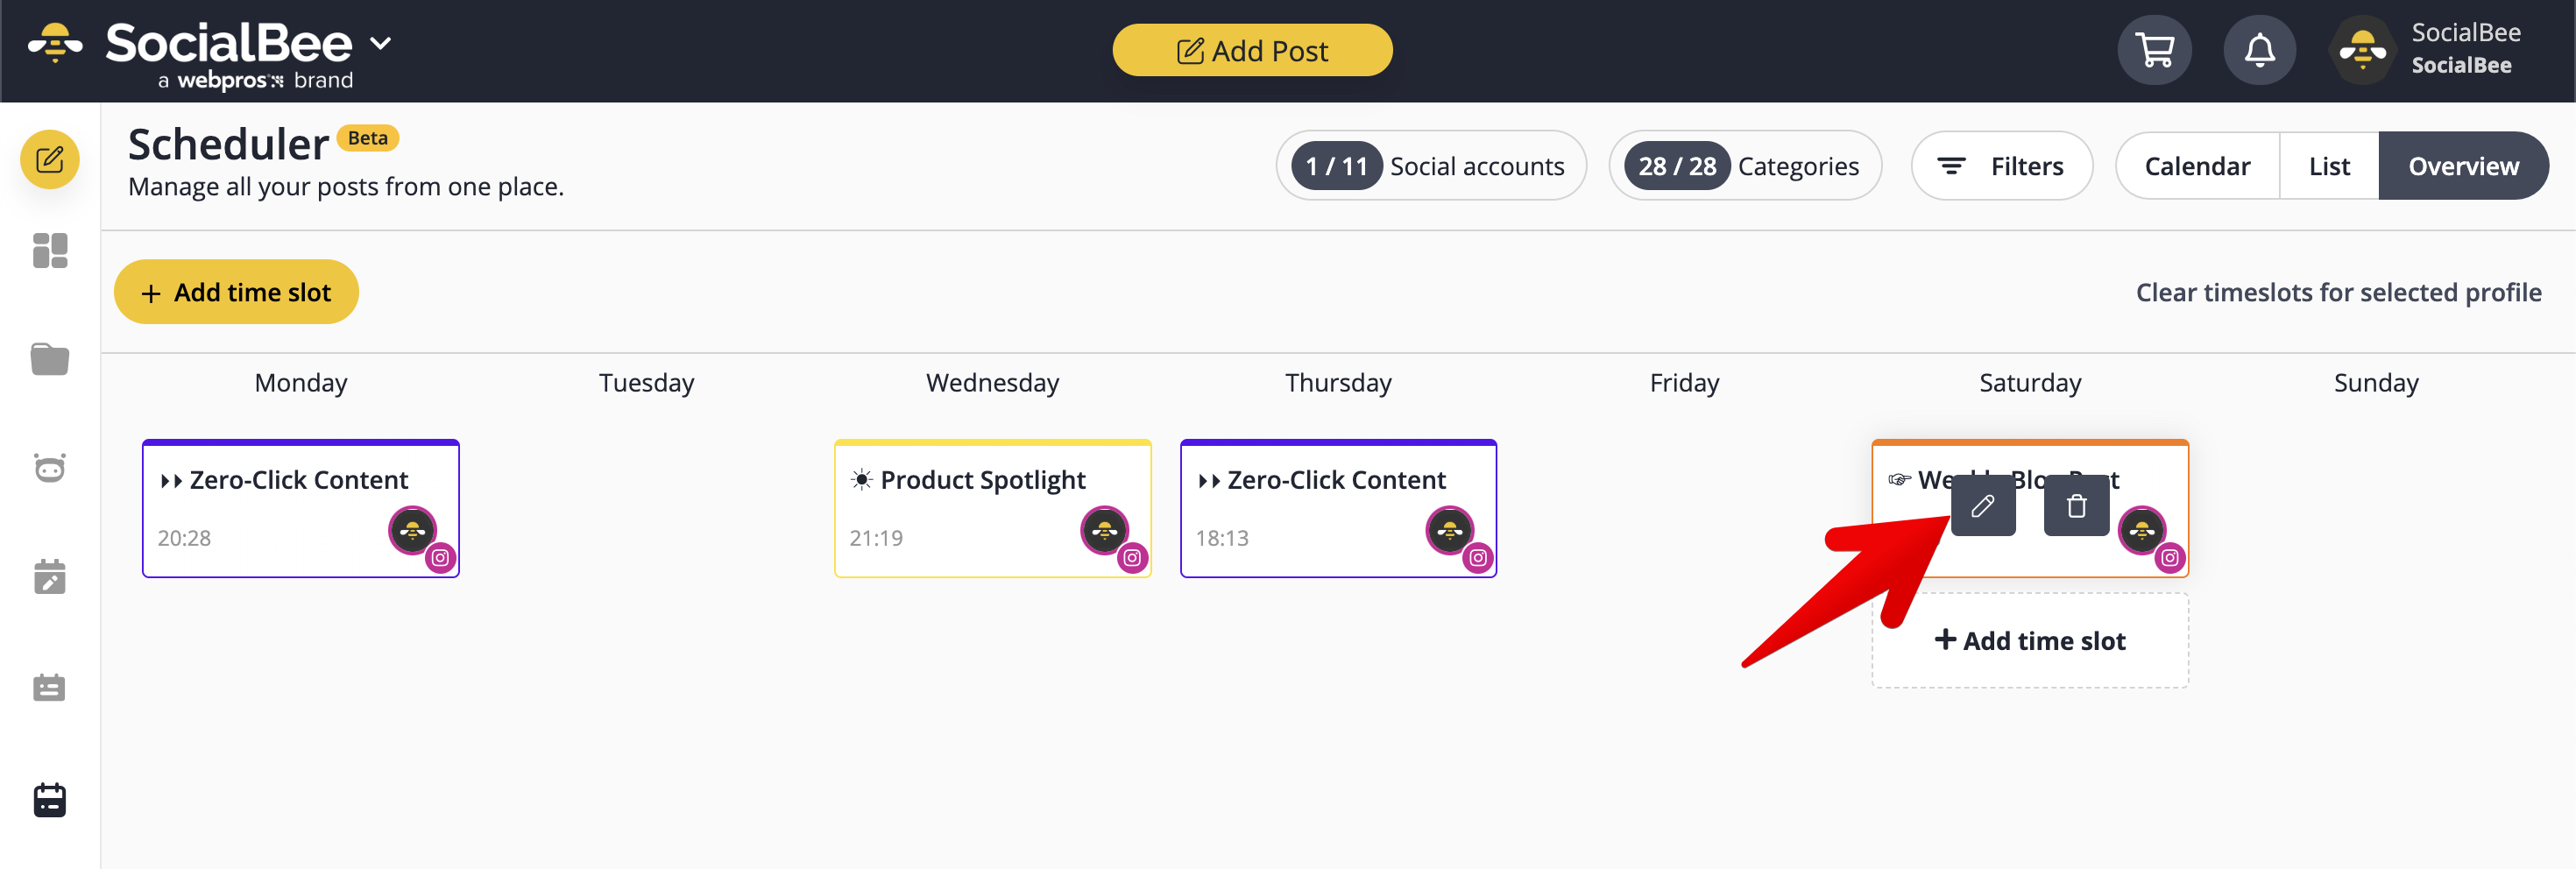Open the robot AI assistant sidebar icon
Viewport: 2576px width, 869px height.
(50, 467)
